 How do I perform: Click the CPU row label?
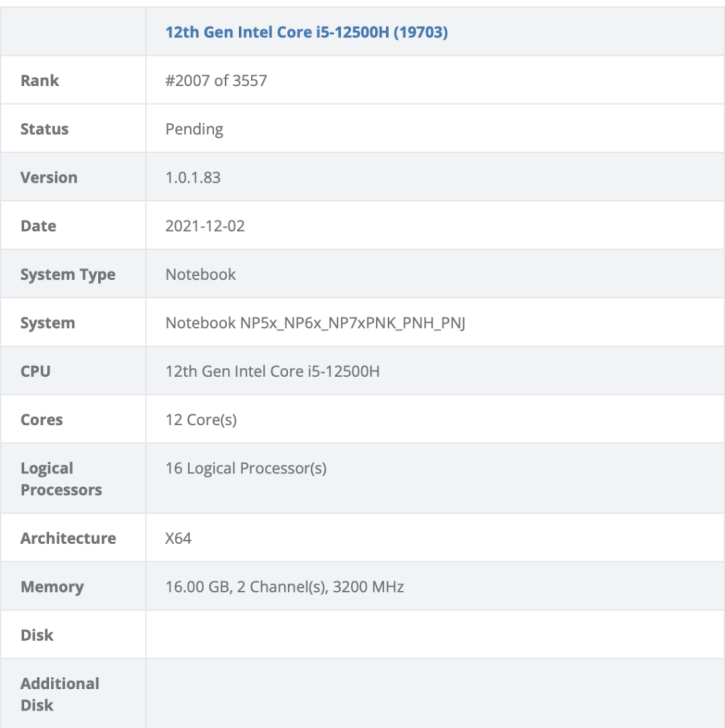[x=36, y=371]
